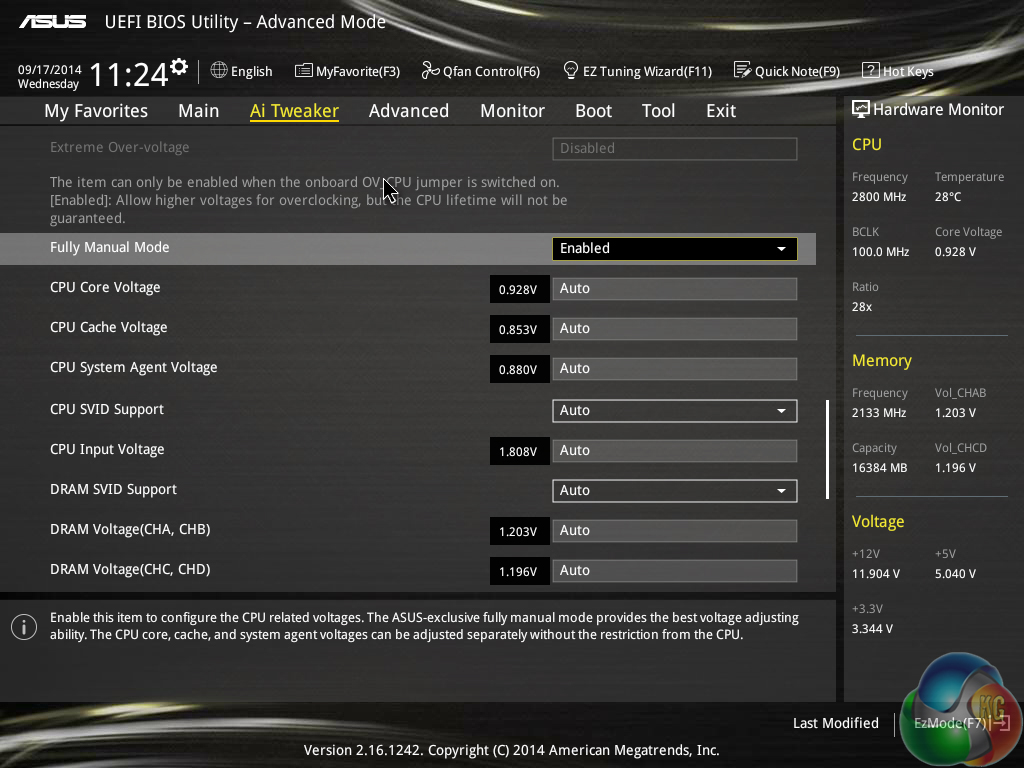
Task: Select the Fully Manual Mode label
Action: [110, 248]
